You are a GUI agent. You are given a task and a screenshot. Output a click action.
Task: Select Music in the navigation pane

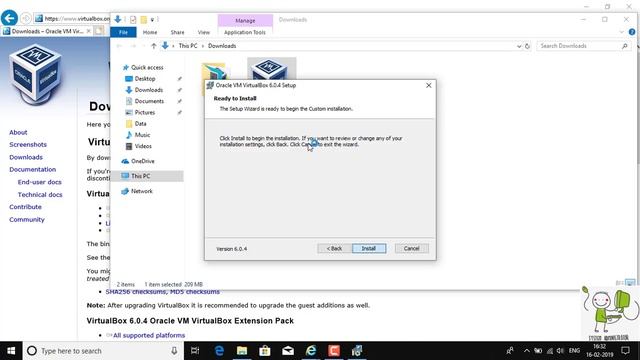[142, 135]
